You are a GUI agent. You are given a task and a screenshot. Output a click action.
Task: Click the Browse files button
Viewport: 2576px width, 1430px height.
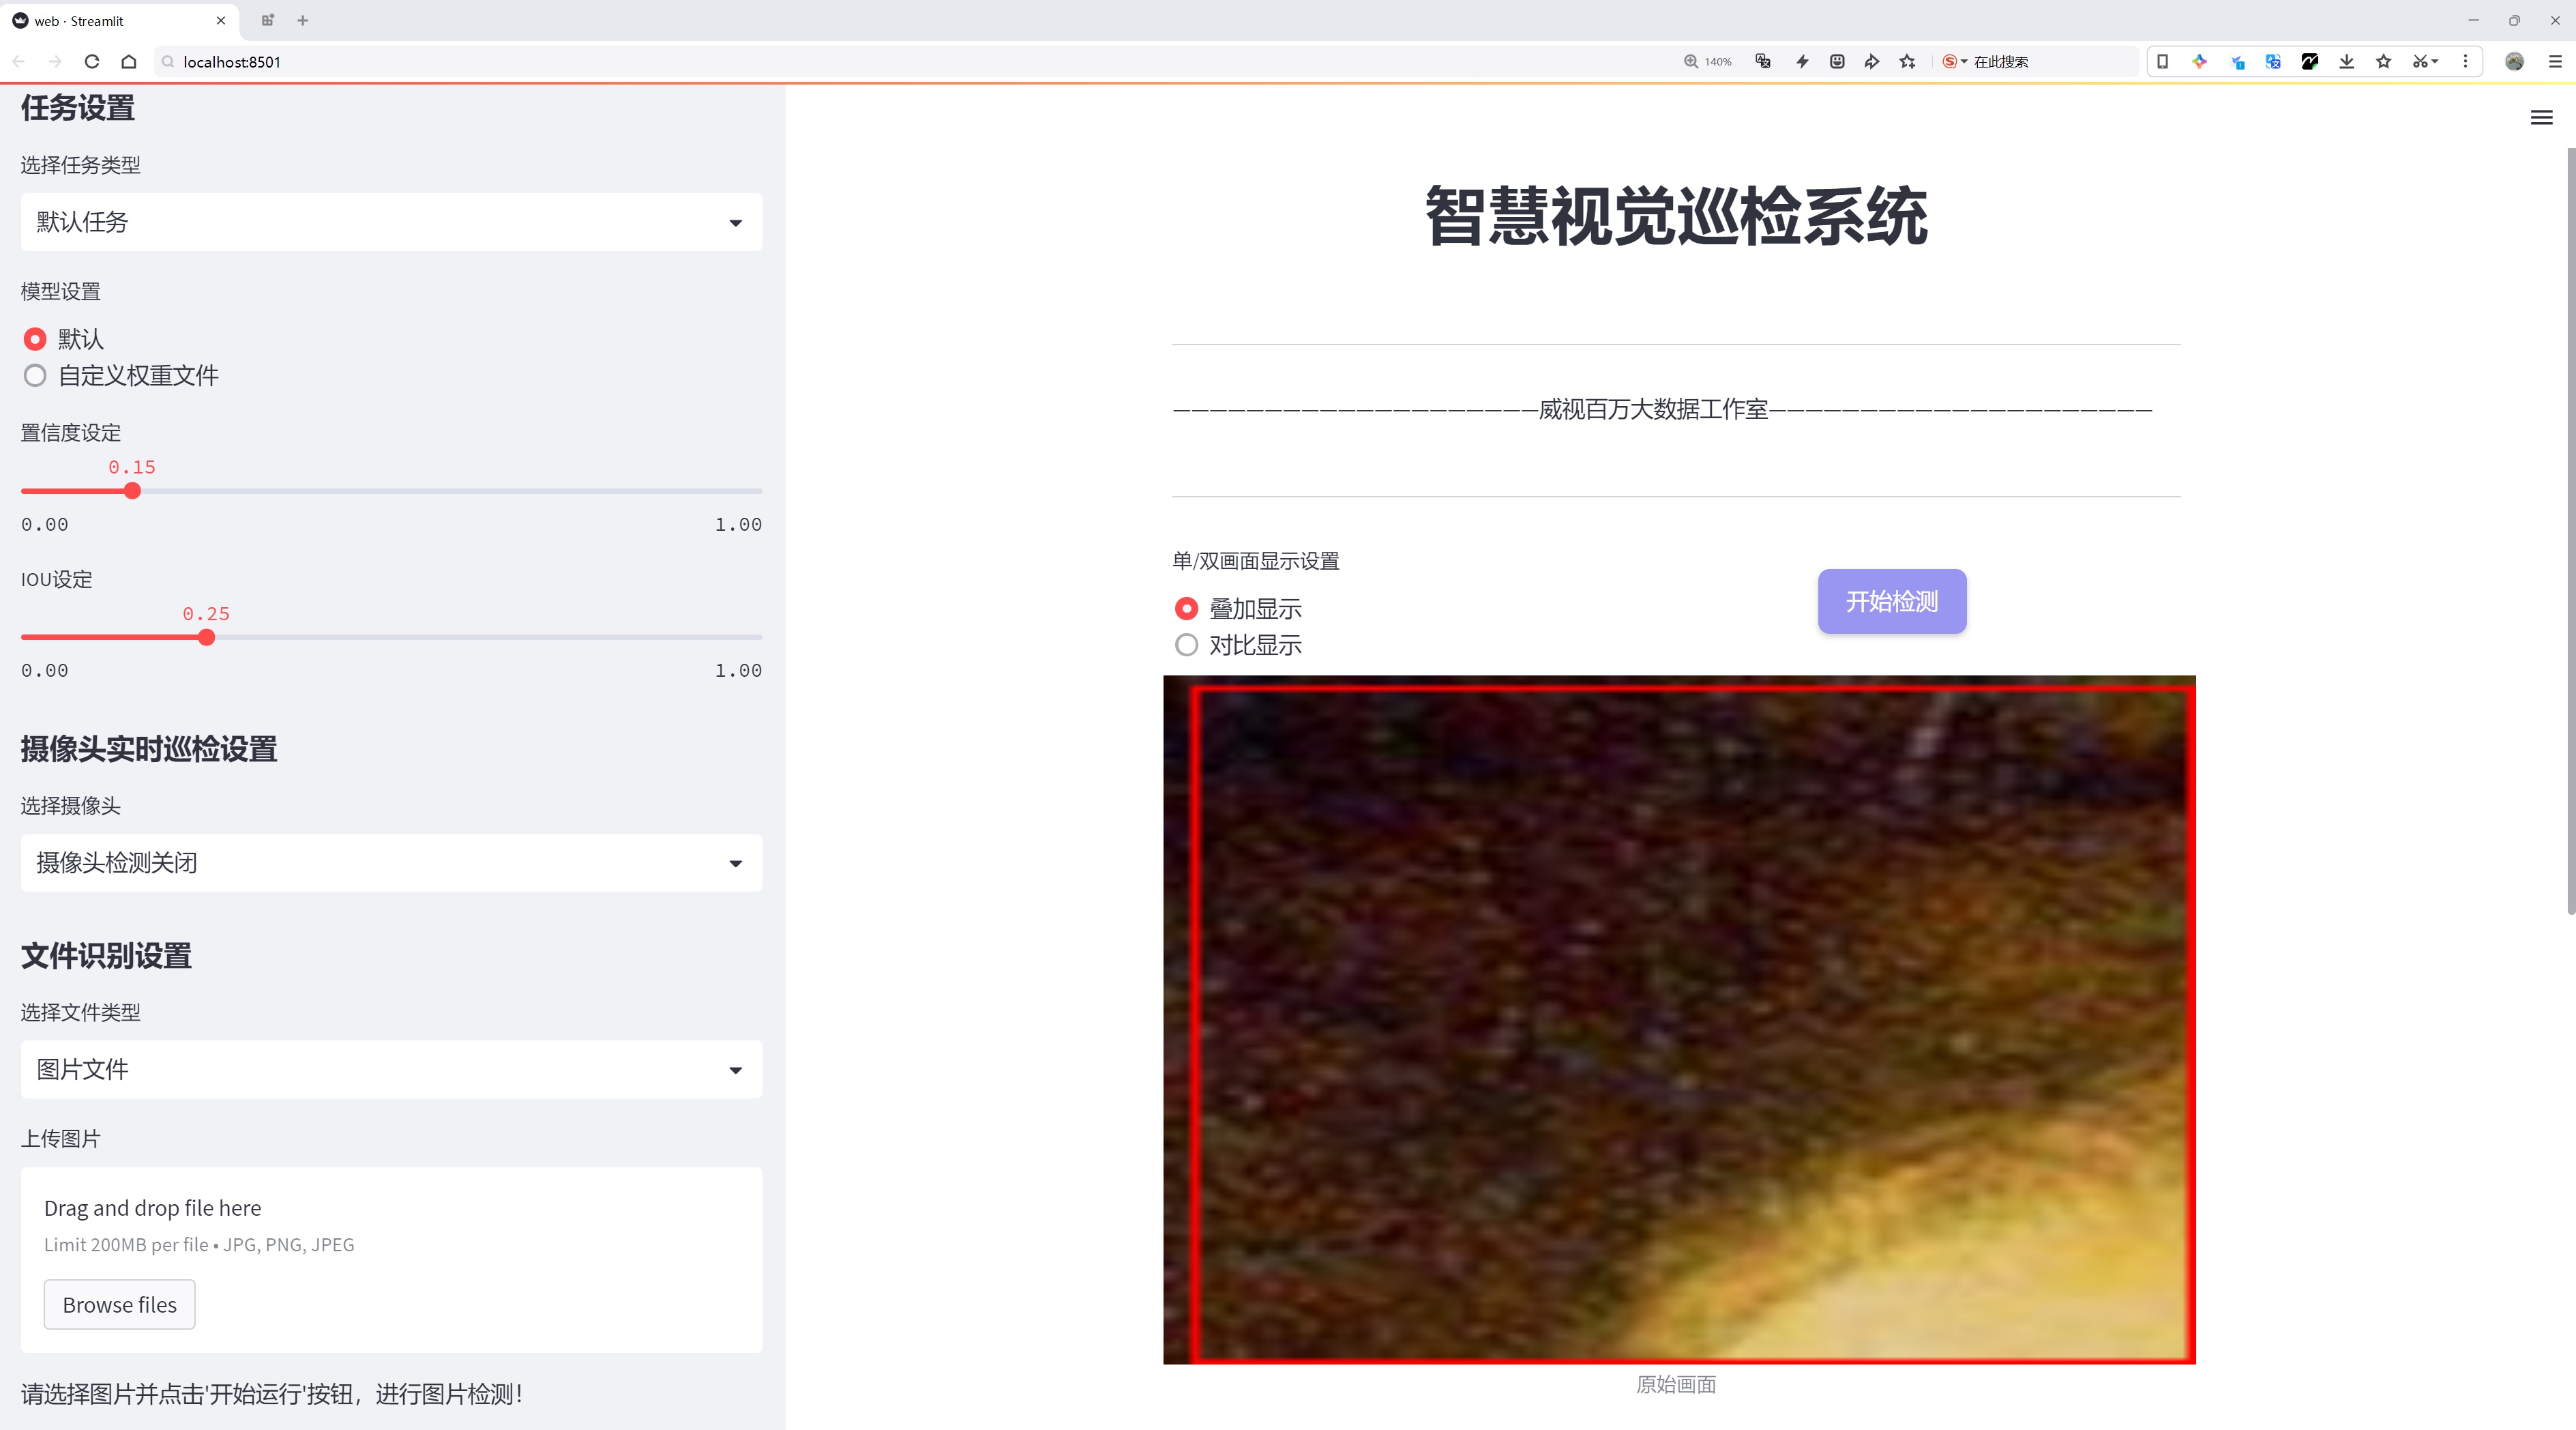point(119,1305)
